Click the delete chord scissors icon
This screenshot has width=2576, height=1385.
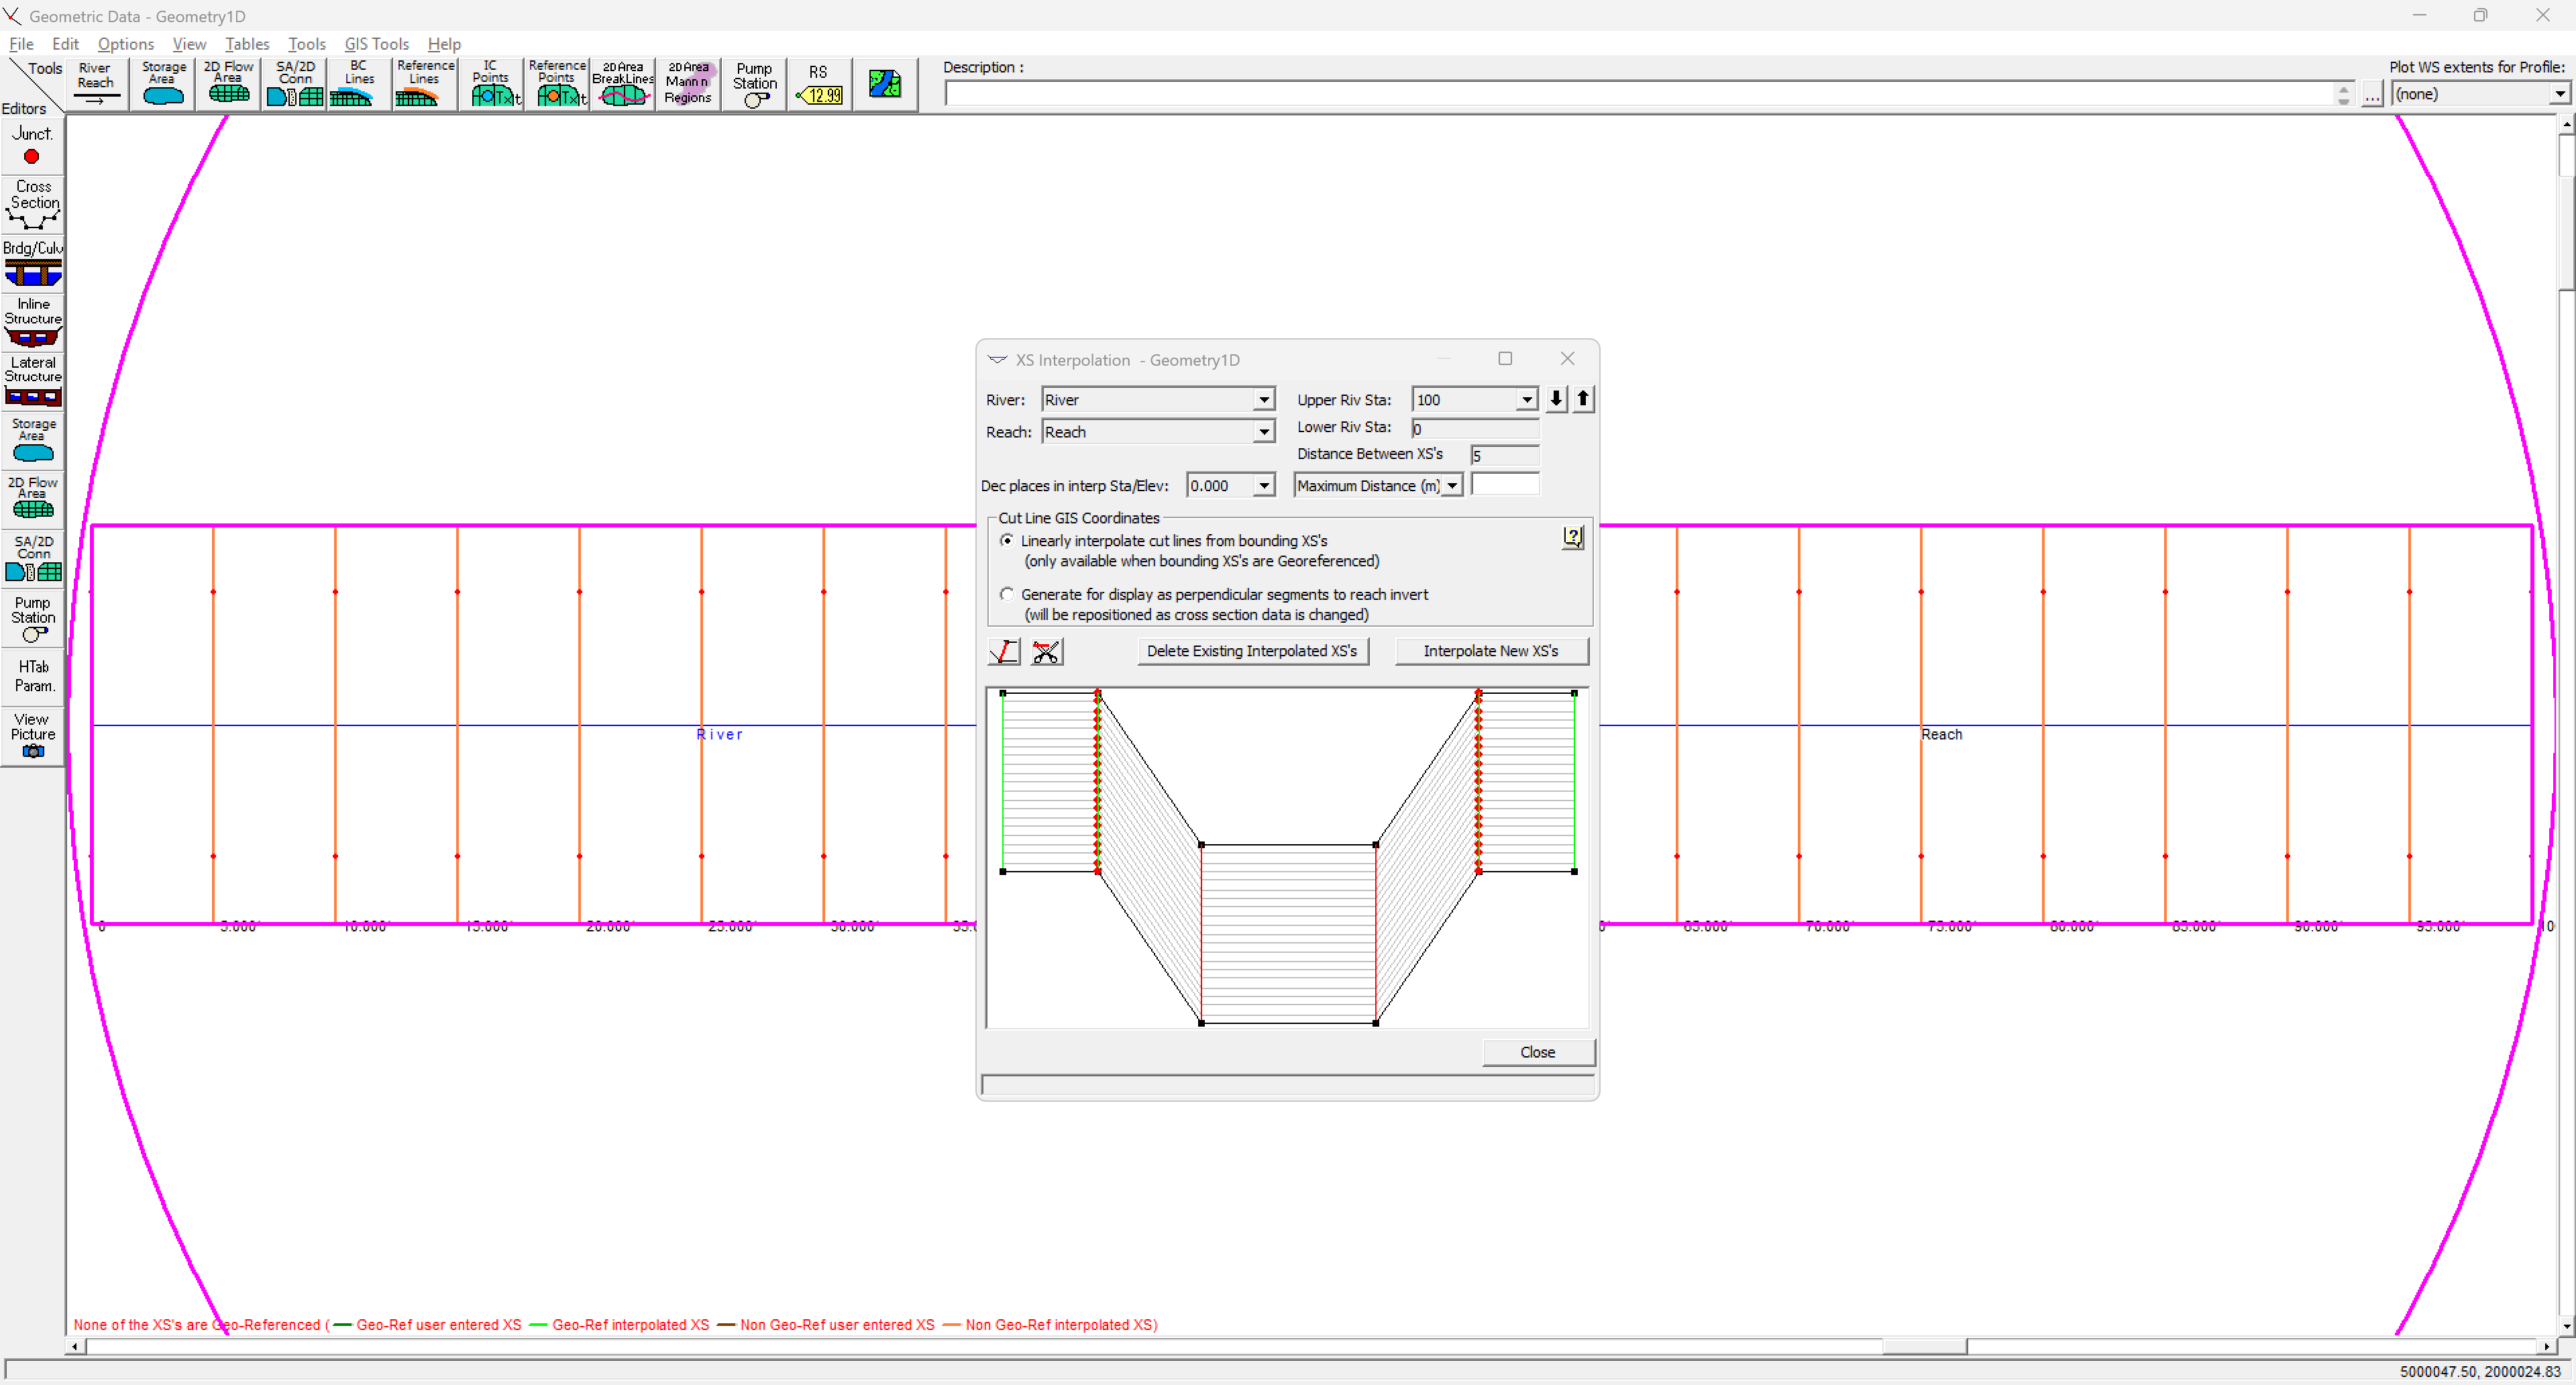point(1047,652)
